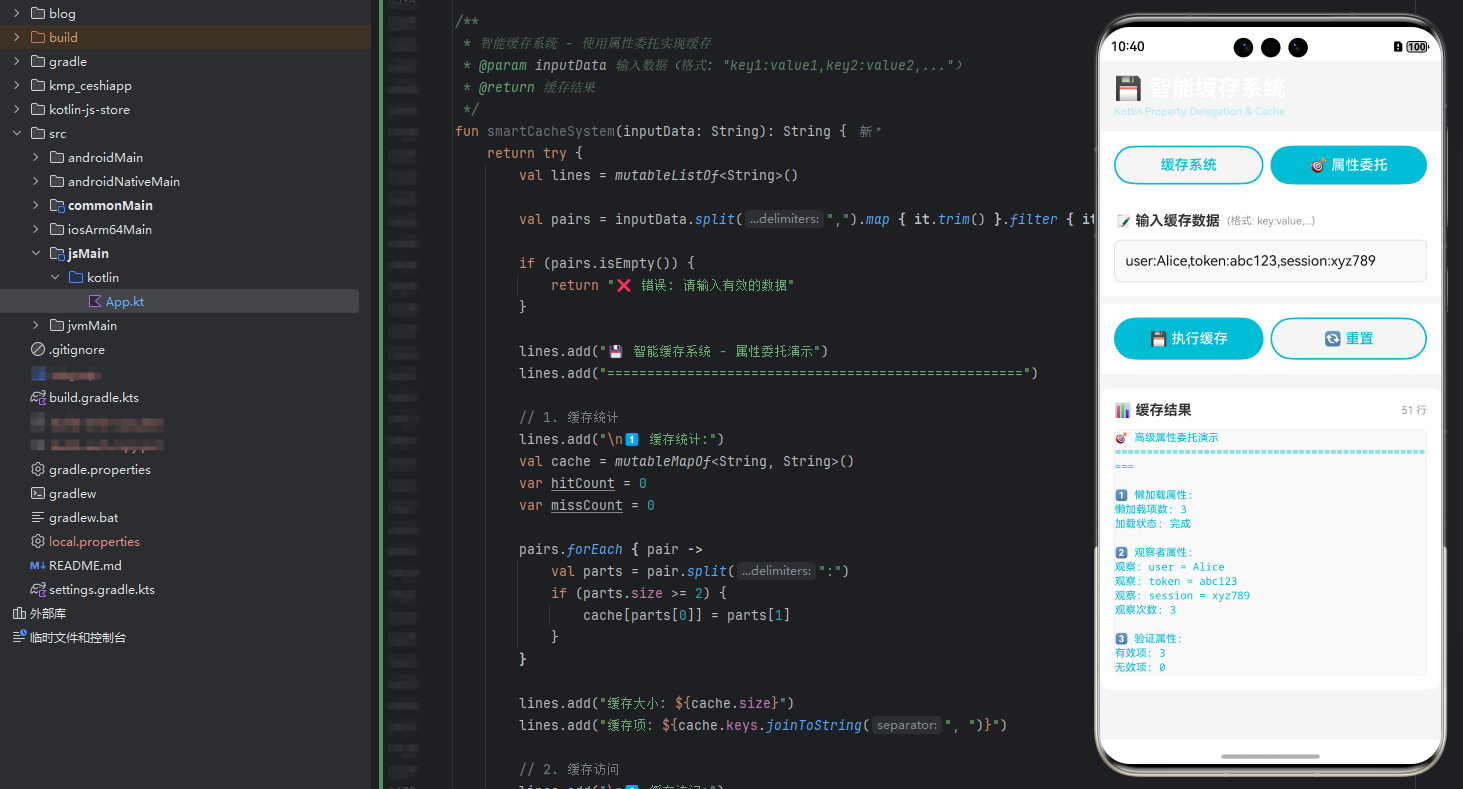Screen dimensions: 1463x789
Task: Click the kotlin source folder icon
Action: tap(76, 278)
